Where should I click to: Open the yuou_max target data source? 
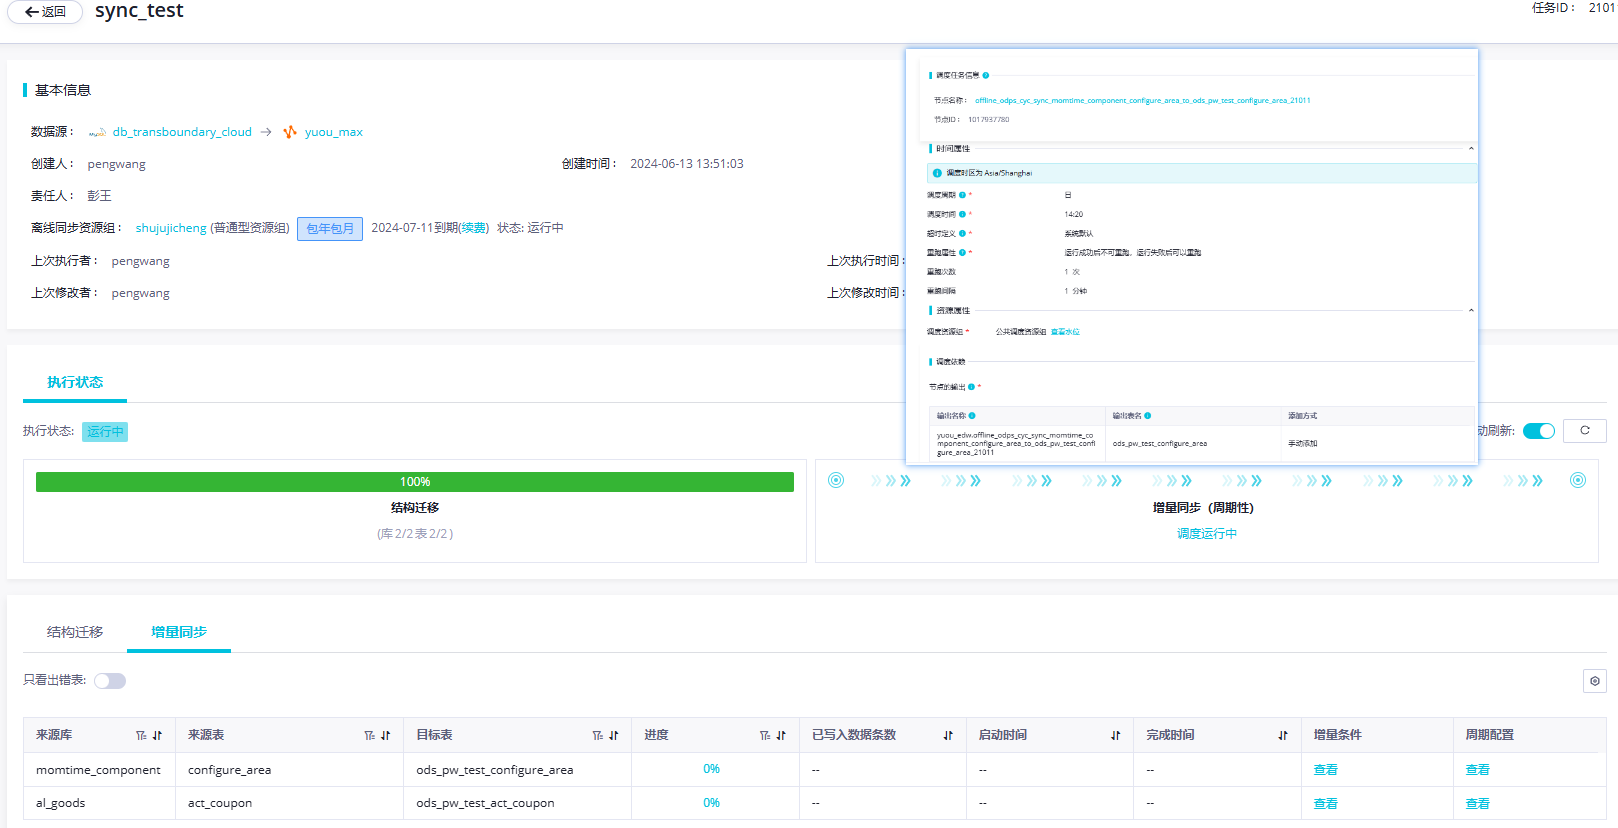[x=334, y=132]
